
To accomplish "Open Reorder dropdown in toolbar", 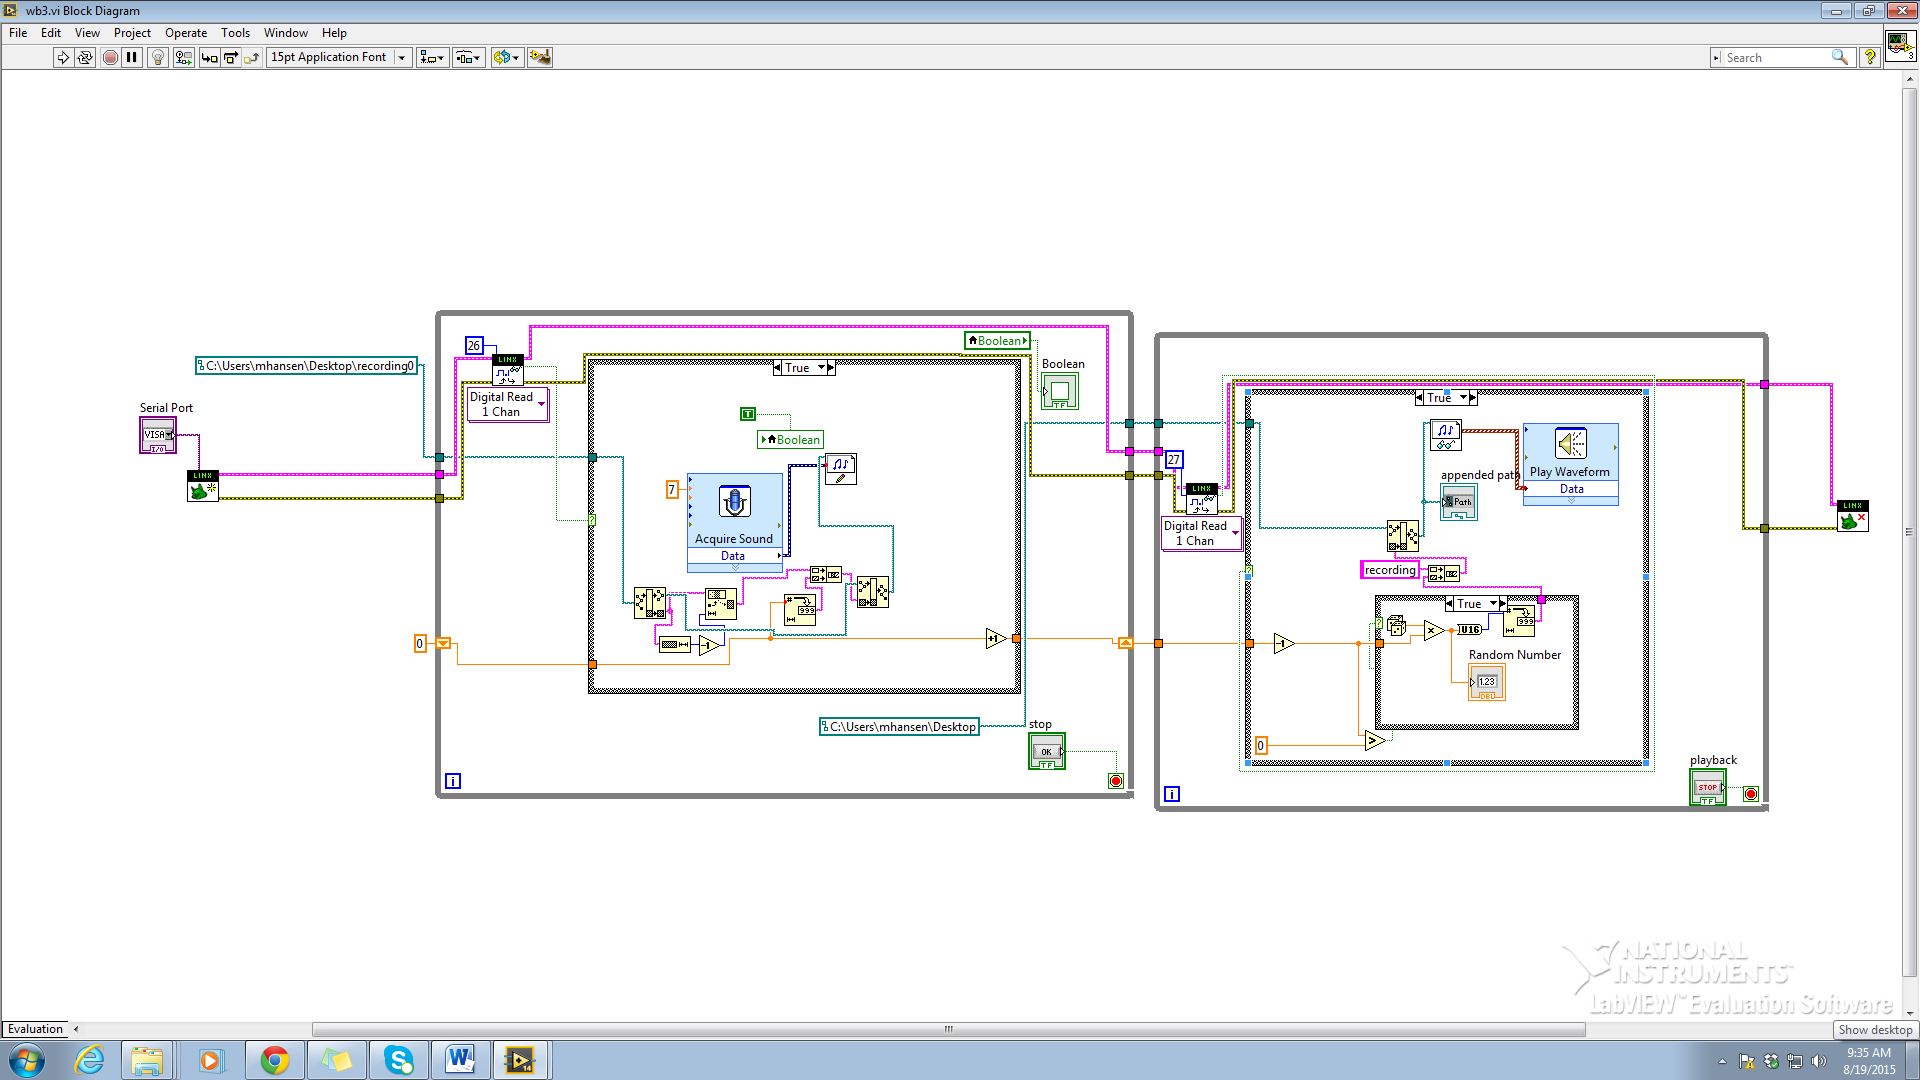I will tap(506, 57).
